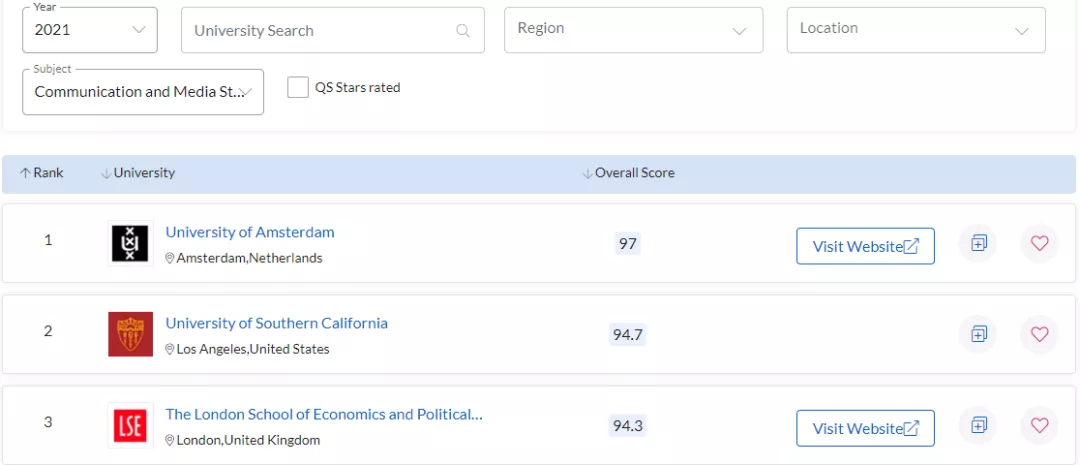Visit Website for University of Amsterdam
This screenshot has height=465, width=1080.
[865, 246]
